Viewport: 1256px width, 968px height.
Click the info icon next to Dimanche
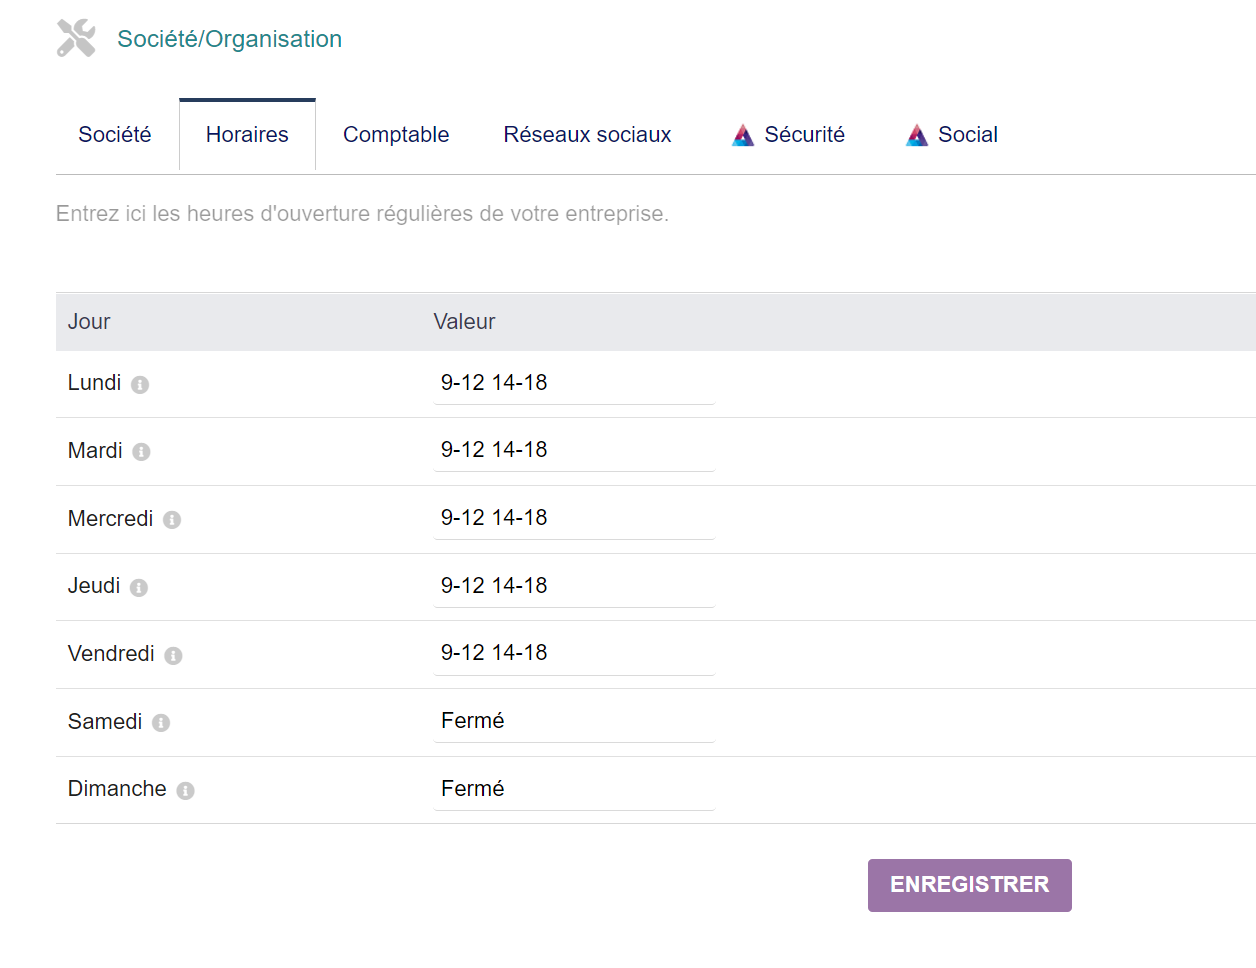(x=186, y=790)
